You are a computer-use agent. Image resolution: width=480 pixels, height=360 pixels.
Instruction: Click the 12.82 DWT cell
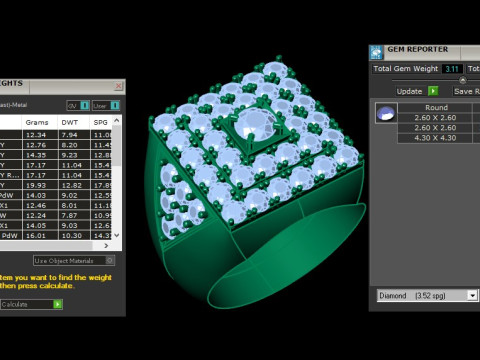click(74, 185)
